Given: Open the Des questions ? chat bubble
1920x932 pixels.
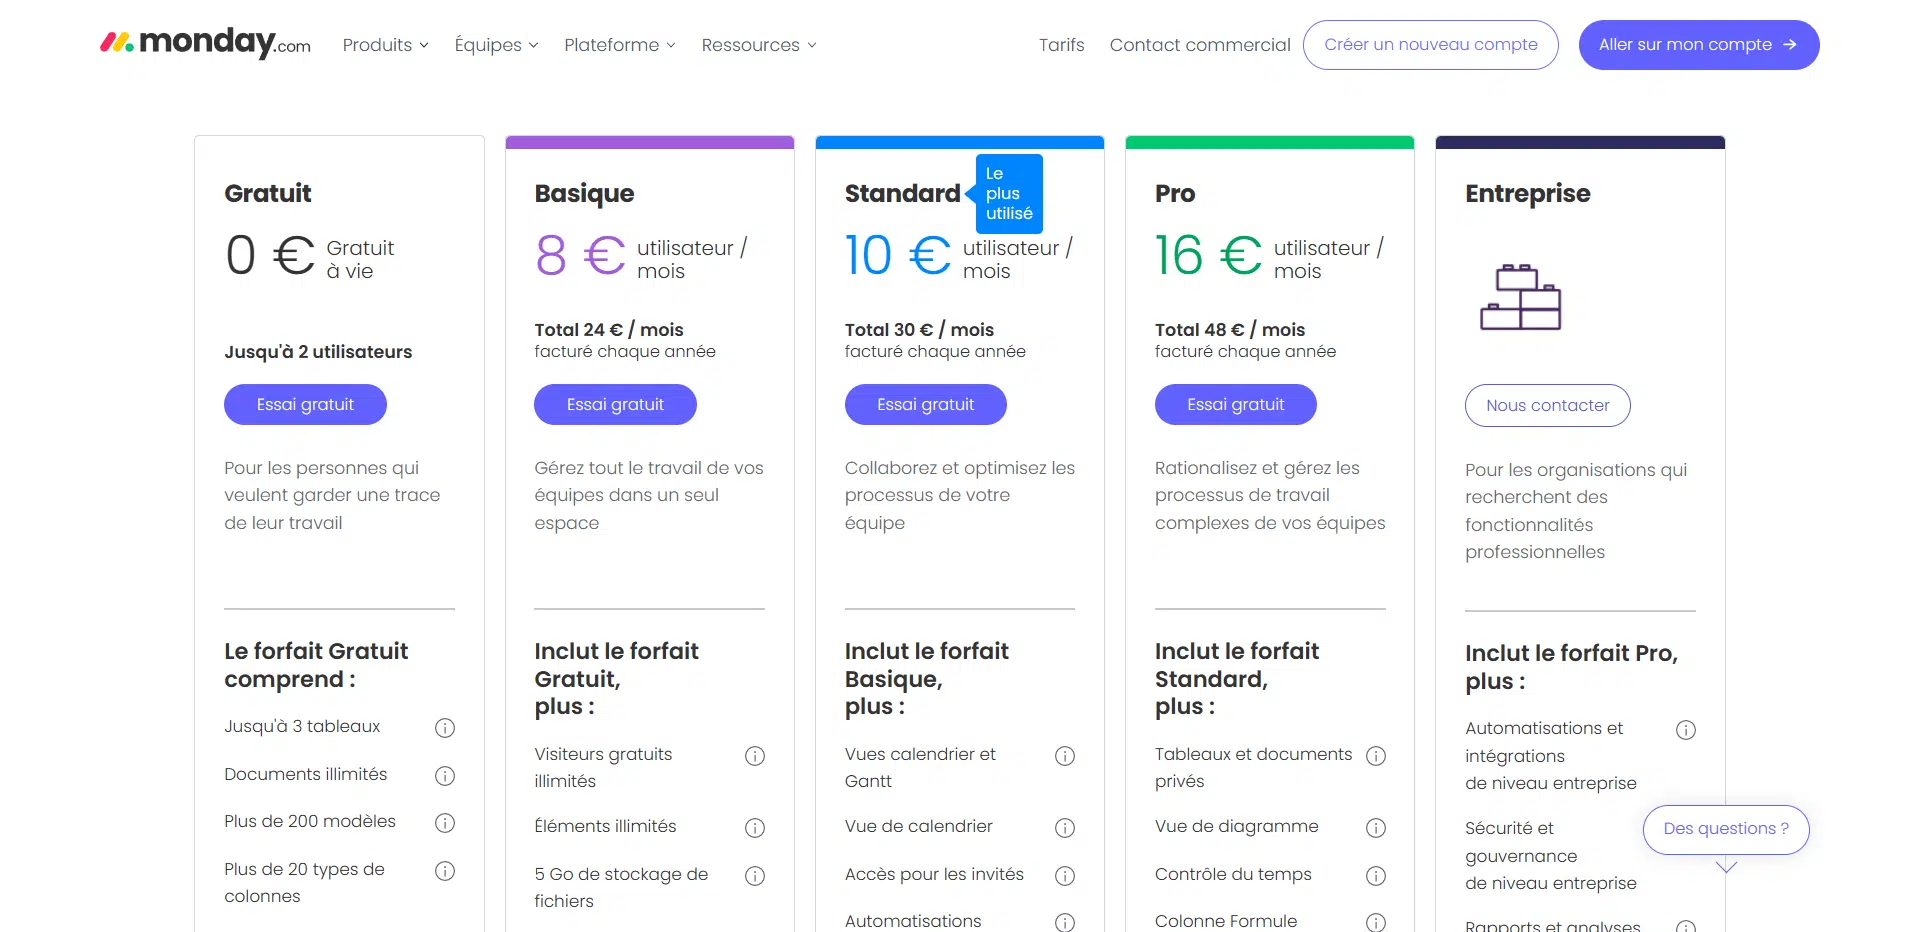Looking at the screenshot, I should click(1725, 829).
